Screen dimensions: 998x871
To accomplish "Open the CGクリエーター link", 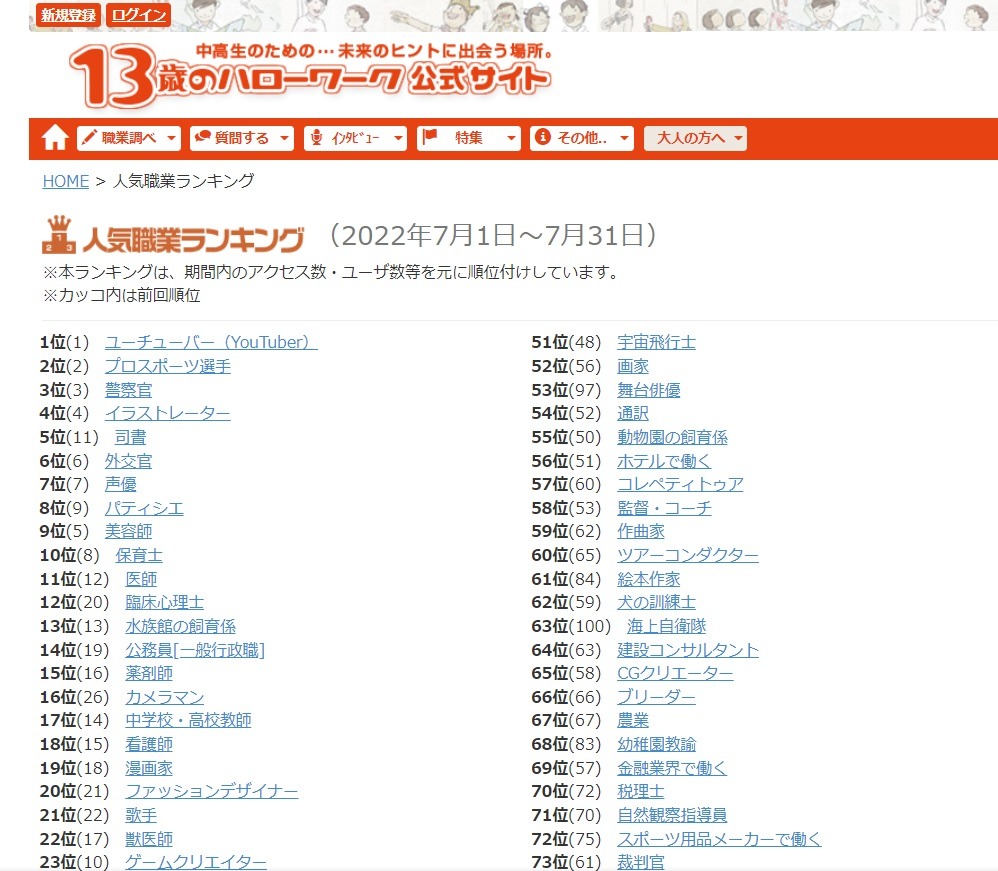I will coord(675,674).
